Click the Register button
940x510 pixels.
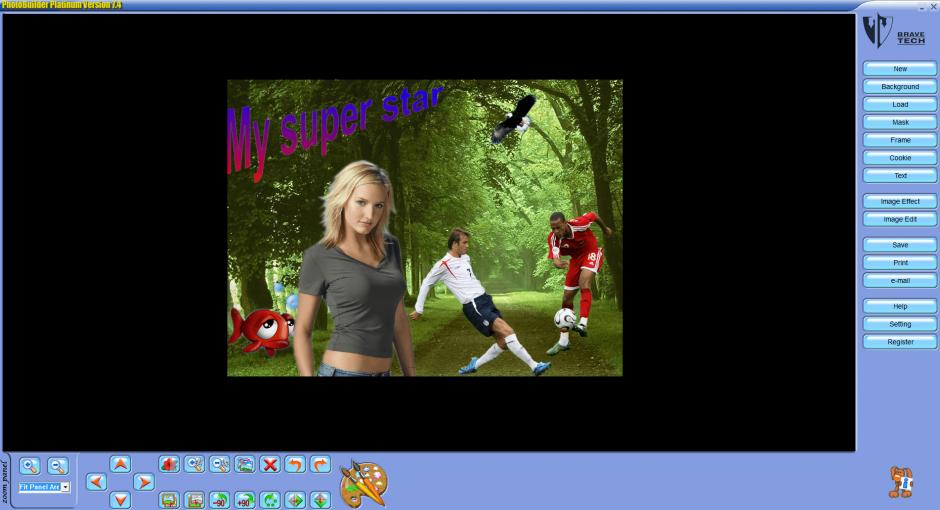[x=900, y=342]
